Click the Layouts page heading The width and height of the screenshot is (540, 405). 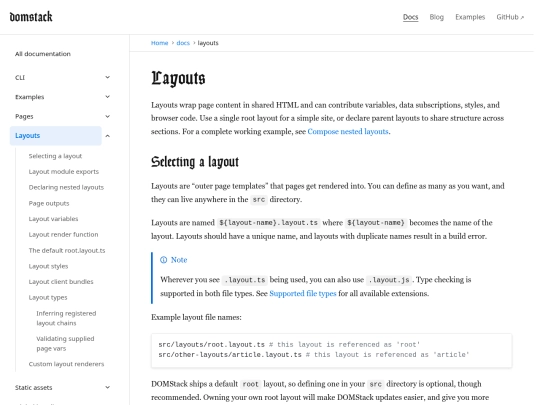178,78
